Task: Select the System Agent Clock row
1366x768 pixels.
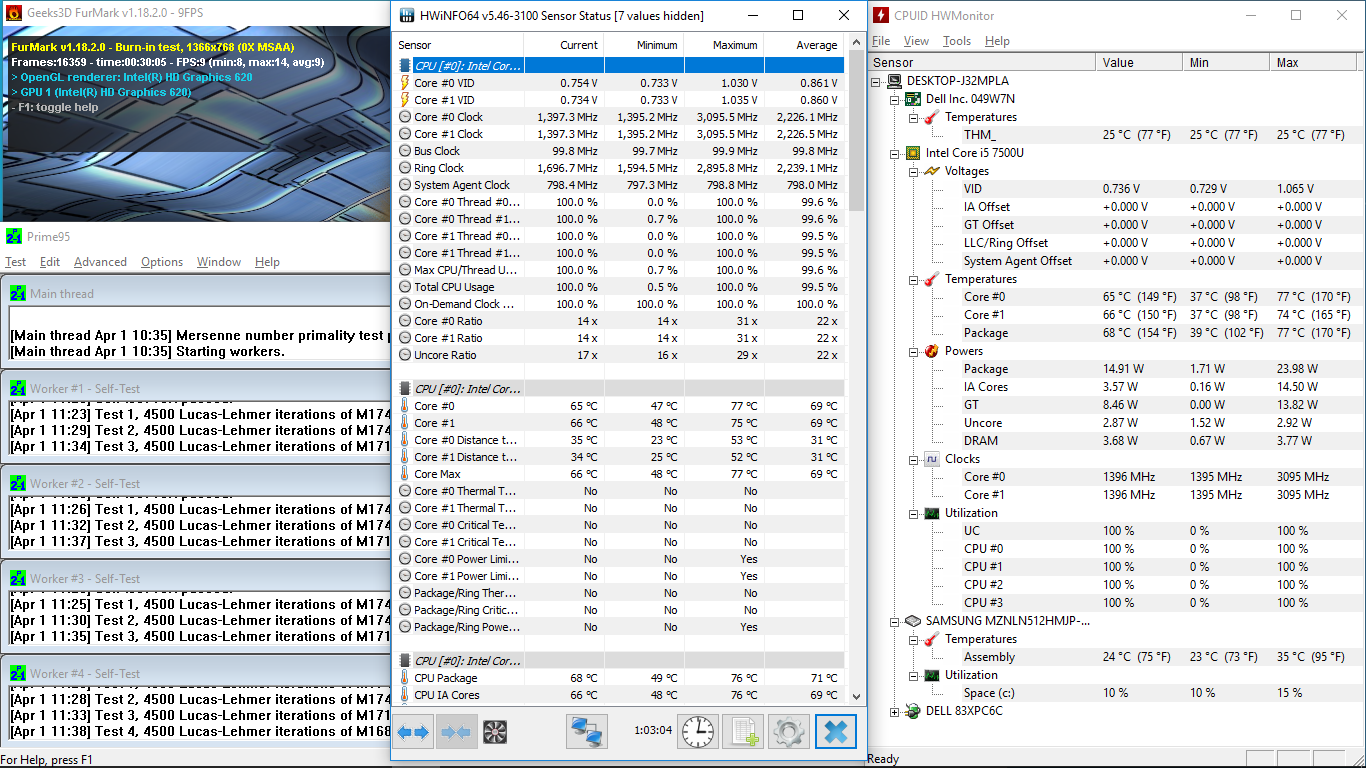Action: (x=620, y=185)
